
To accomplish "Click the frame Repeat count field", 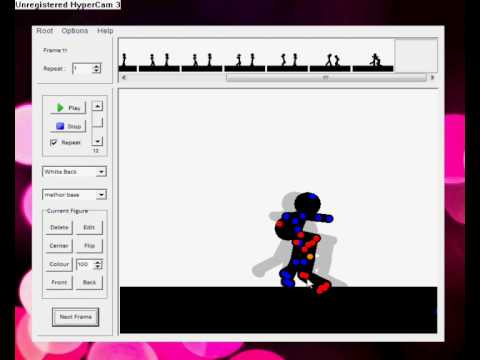I will click(x=82, y=69).
